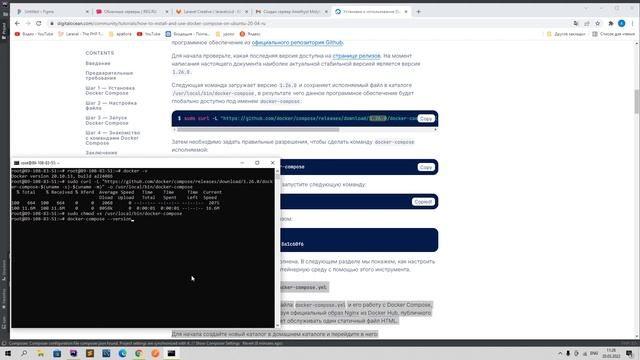Go to Шаг 4 in contents
This screenshot has width=640, height=360.
point(113,138)
